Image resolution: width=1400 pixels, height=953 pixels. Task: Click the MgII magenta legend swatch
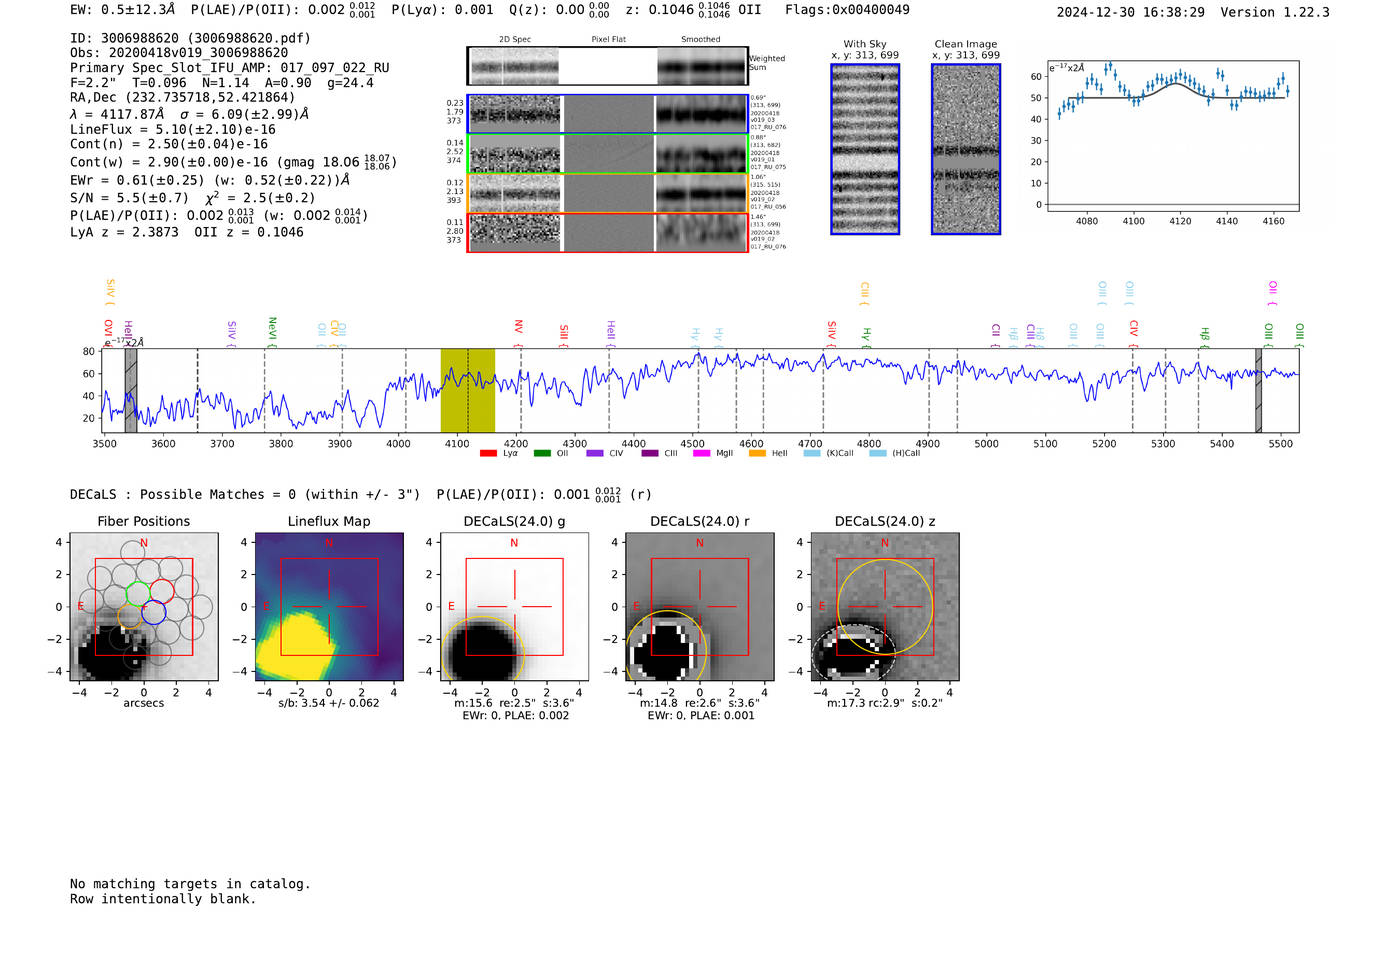click(701, 453)
